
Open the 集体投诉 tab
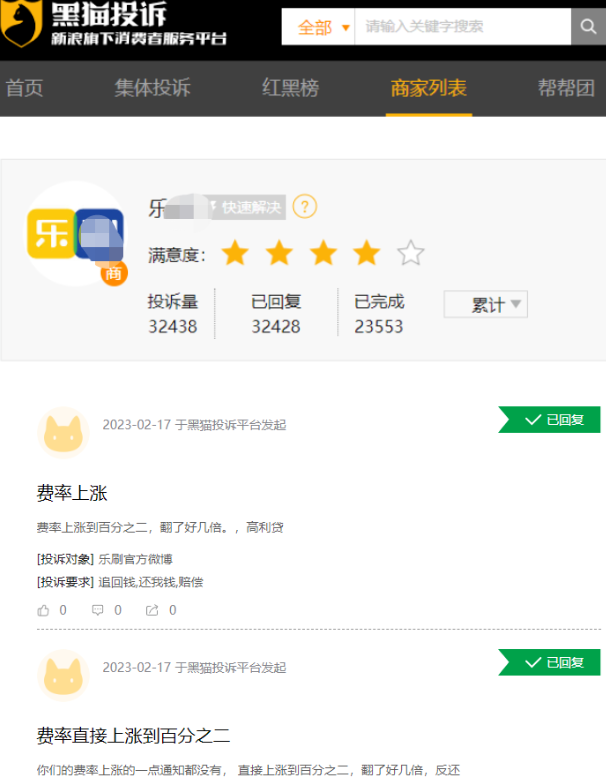[x=152, y=88]
